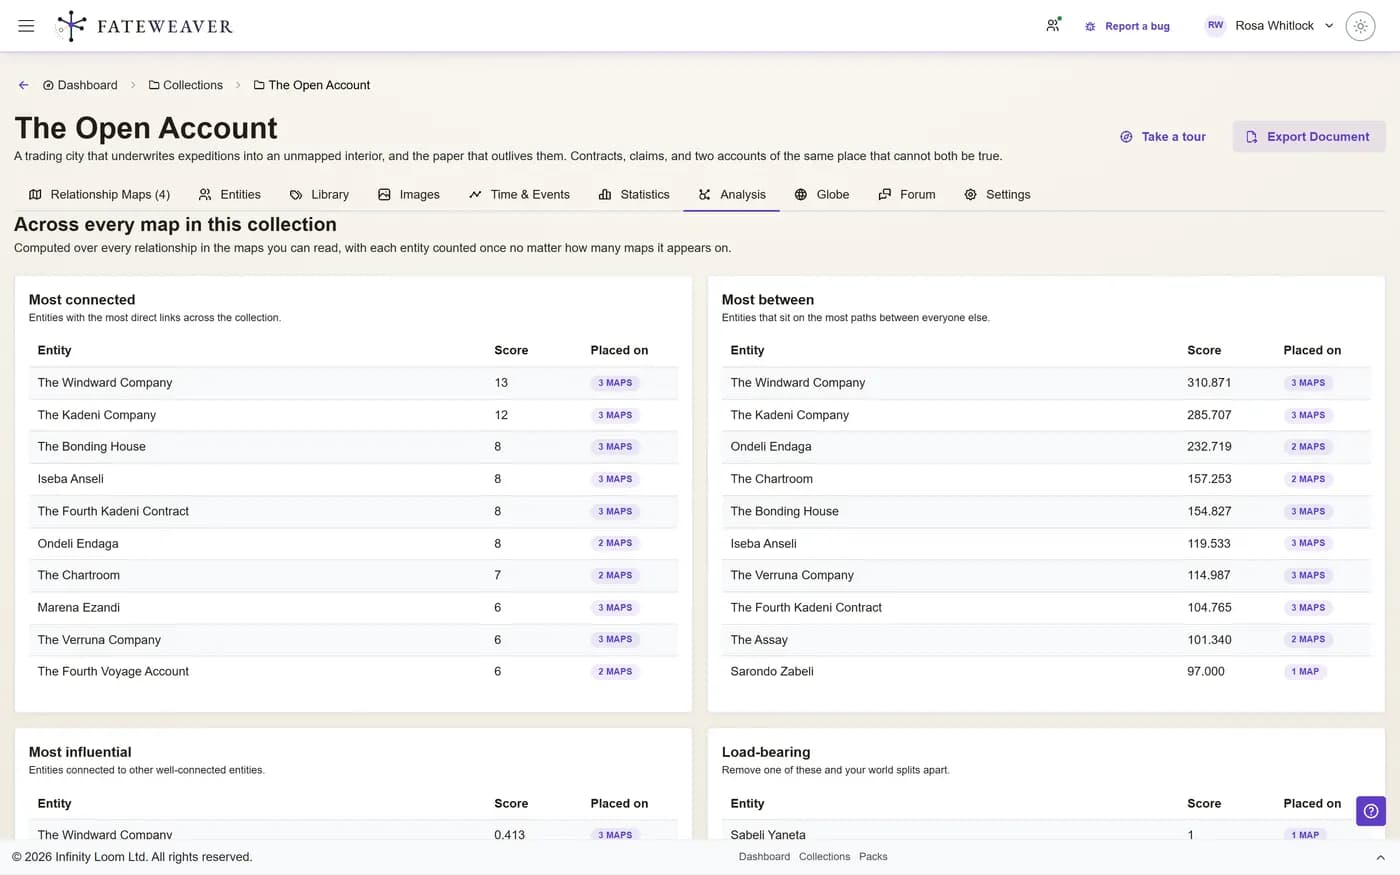Click the RW user avatar

1215,25
